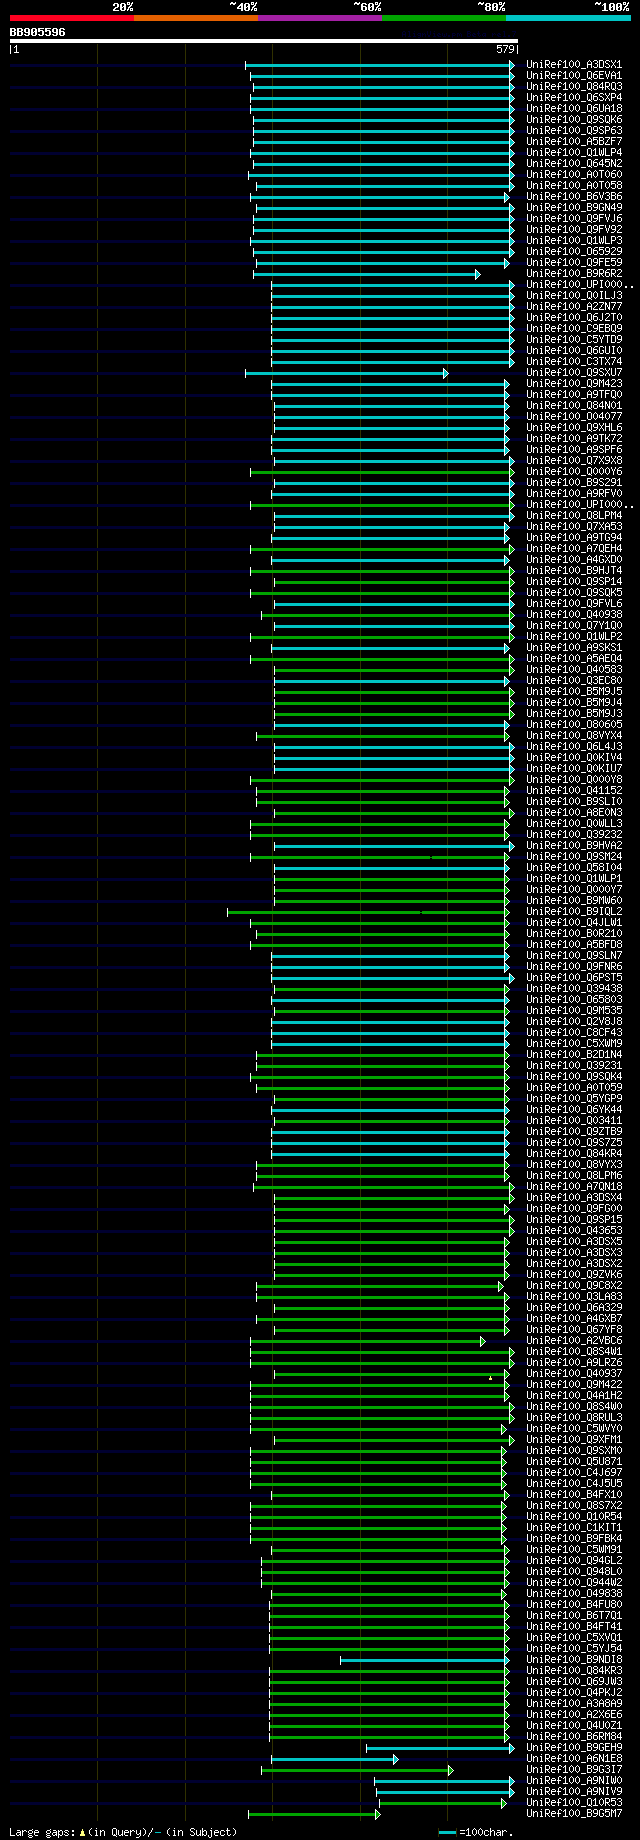
Task: Select hit label UniRef100_B9GEH9
Action: [574, 1747]
